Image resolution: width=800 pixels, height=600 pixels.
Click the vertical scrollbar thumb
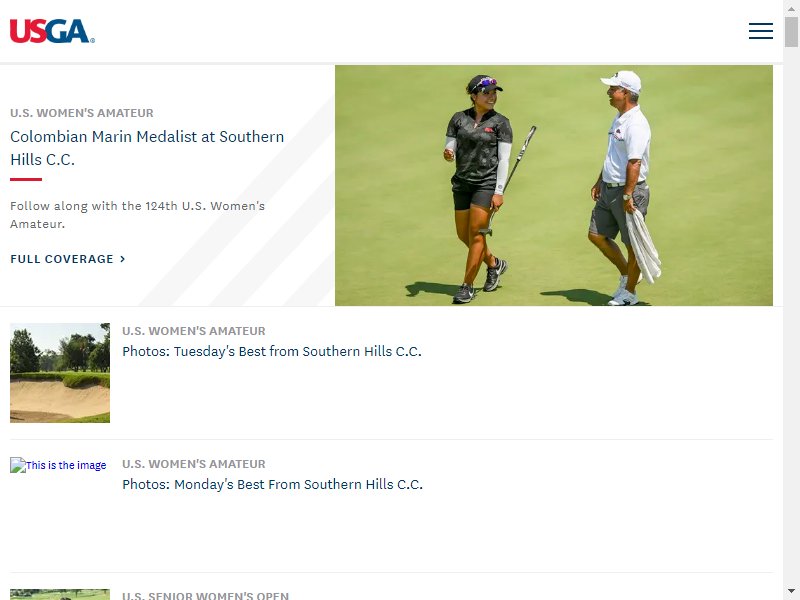tap(791, 32)
